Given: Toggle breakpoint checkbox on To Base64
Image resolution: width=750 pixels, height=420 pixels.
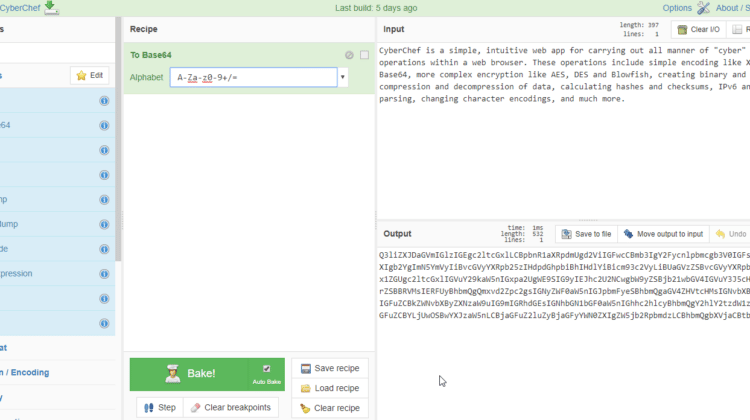Looking at the screenshot, I should (365, 55).
